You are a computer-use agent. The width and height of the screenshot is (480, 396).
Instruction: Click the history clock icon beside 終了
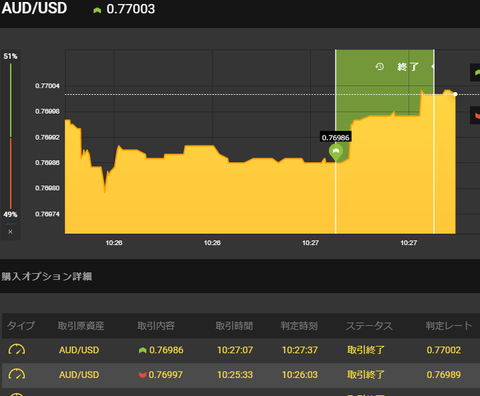[x=380, y=67]
